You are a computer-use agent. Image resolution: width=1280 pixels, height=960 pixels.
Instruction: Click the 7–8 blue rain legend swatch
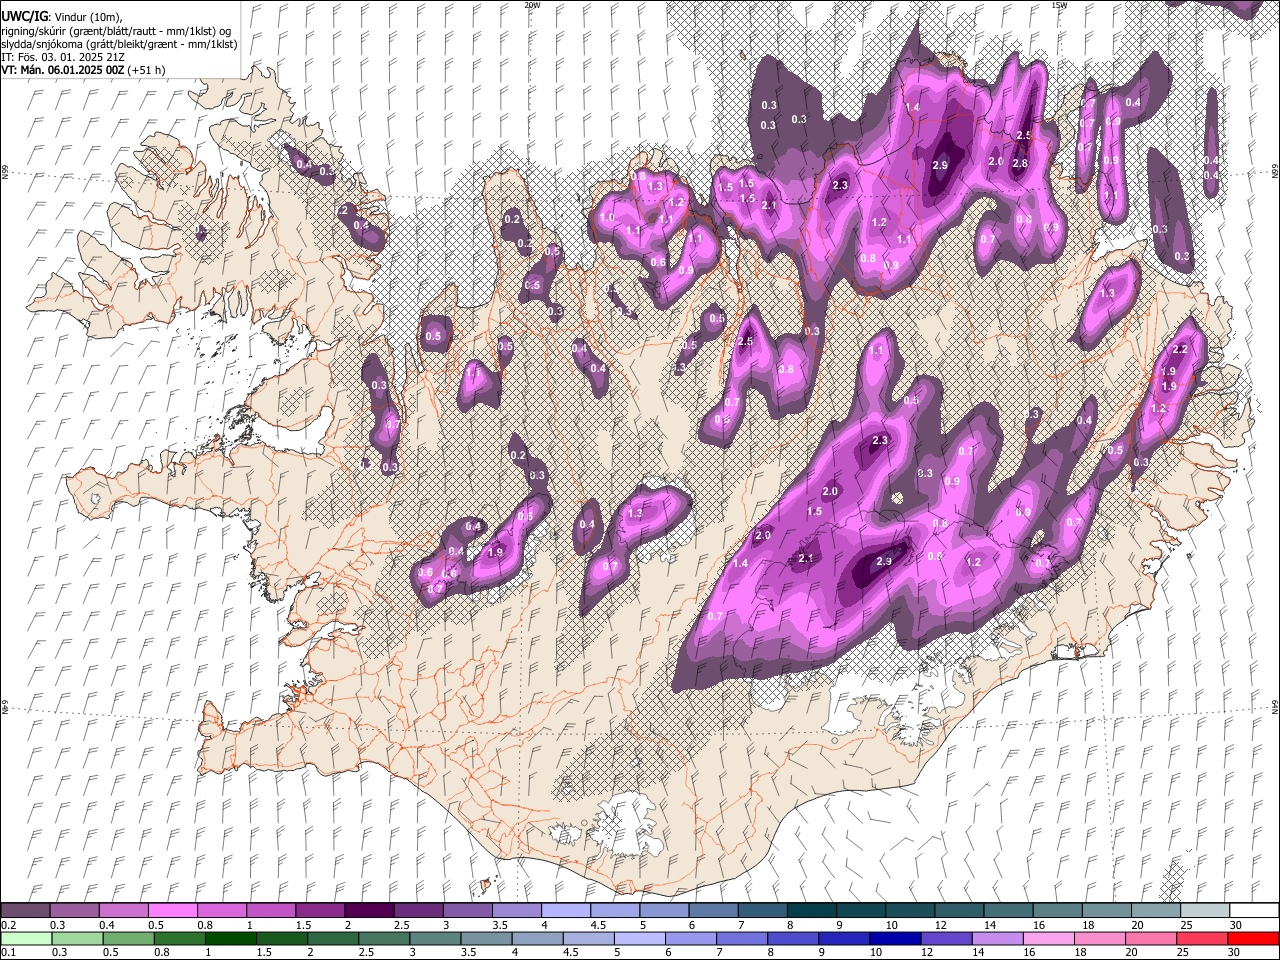[x=741, y=938]
